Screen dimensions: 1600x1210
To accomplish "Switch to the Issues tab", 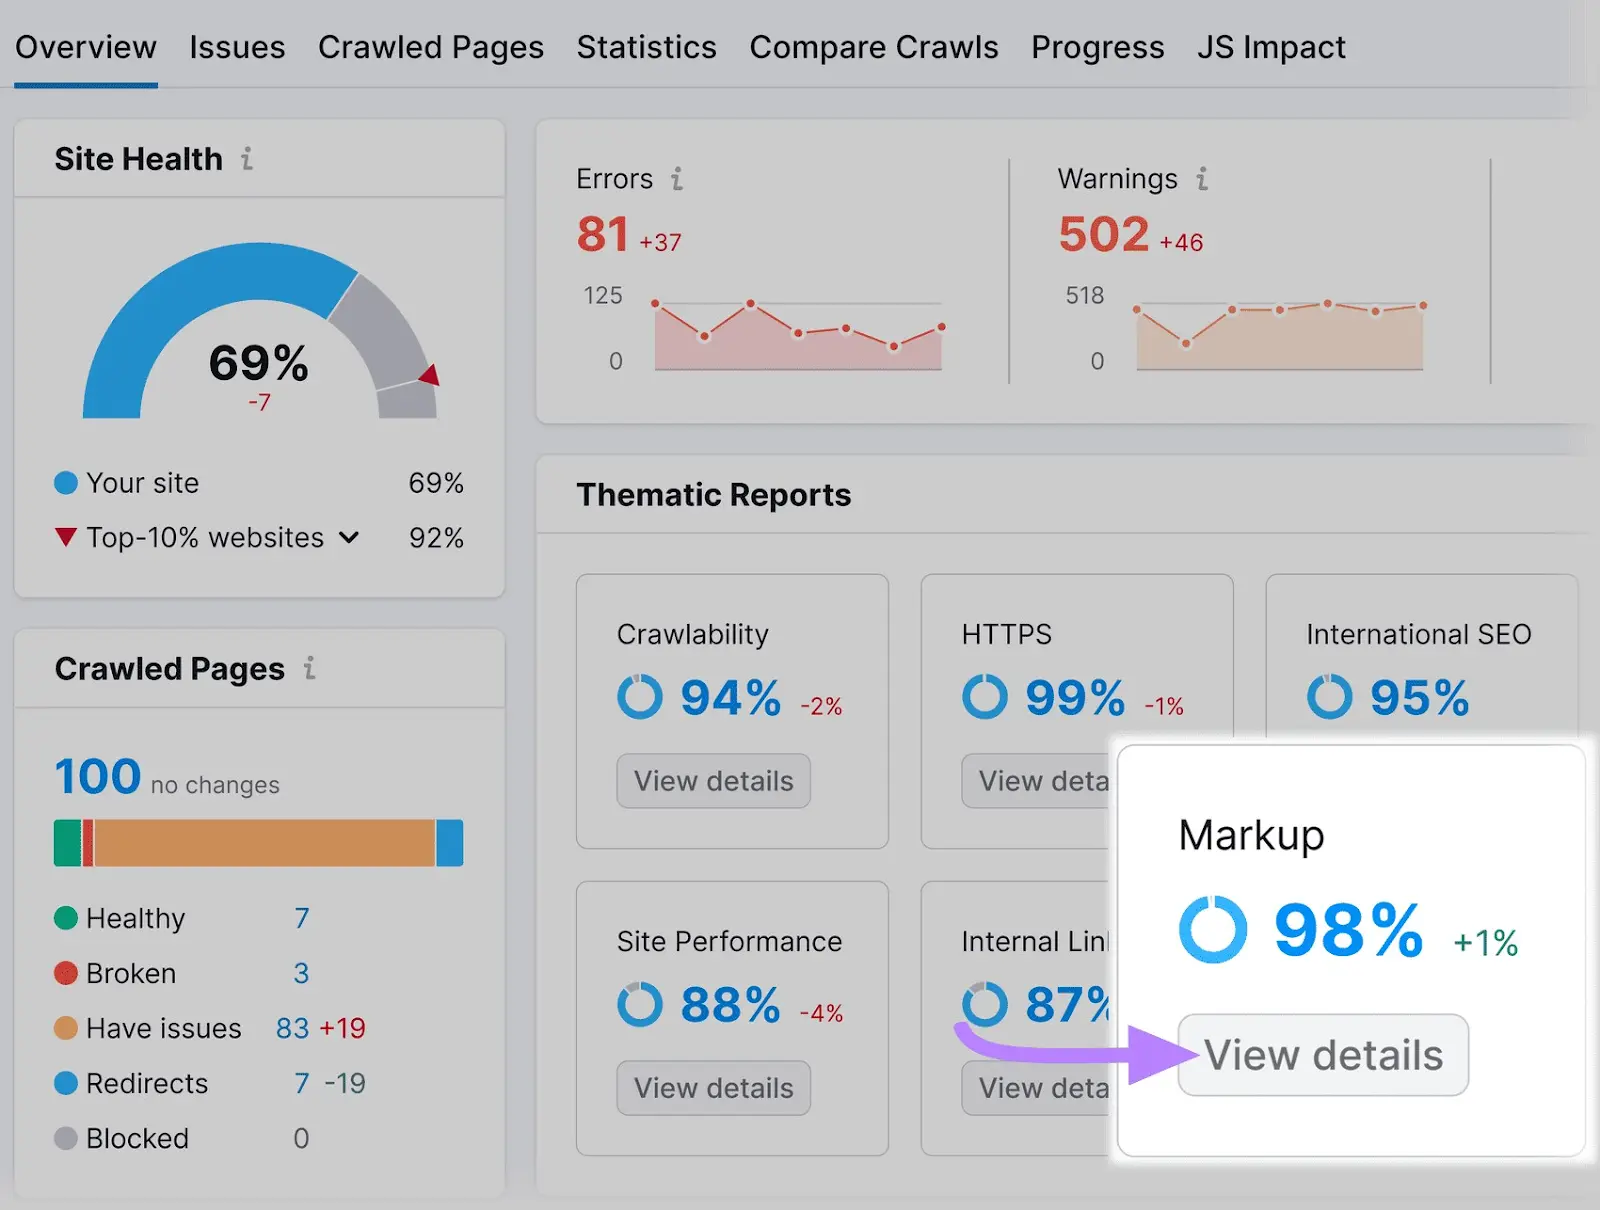I will (x=237, y=46).
